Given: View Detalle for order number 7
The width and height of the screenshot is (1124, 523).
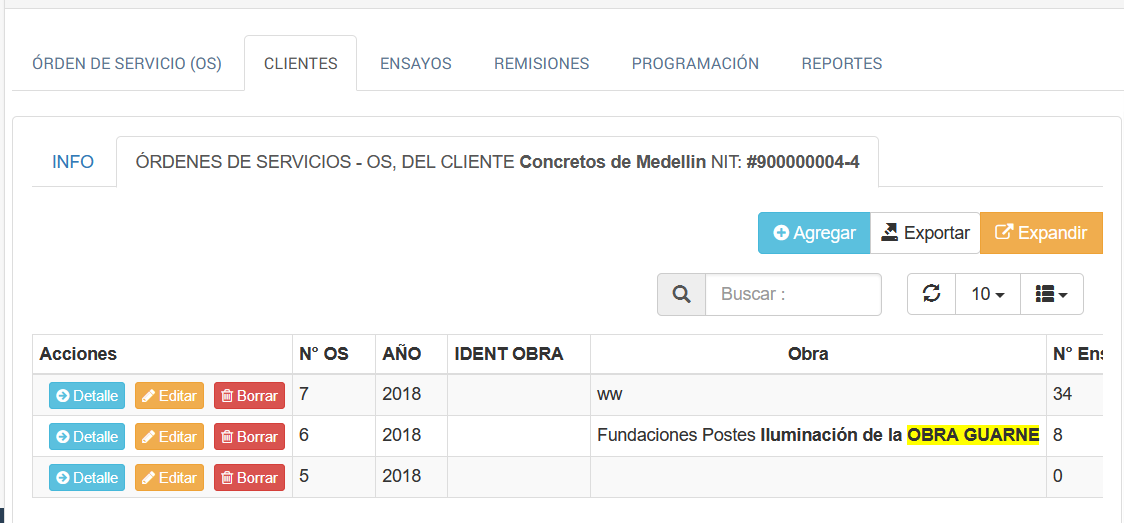Looking at the screenshot, I should point(87,395).
